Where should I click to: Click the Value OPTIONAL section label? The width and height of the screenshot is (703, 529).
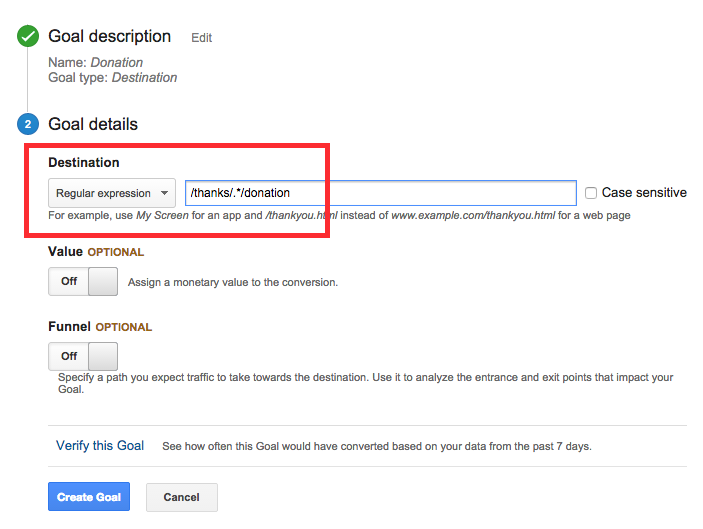96,252
